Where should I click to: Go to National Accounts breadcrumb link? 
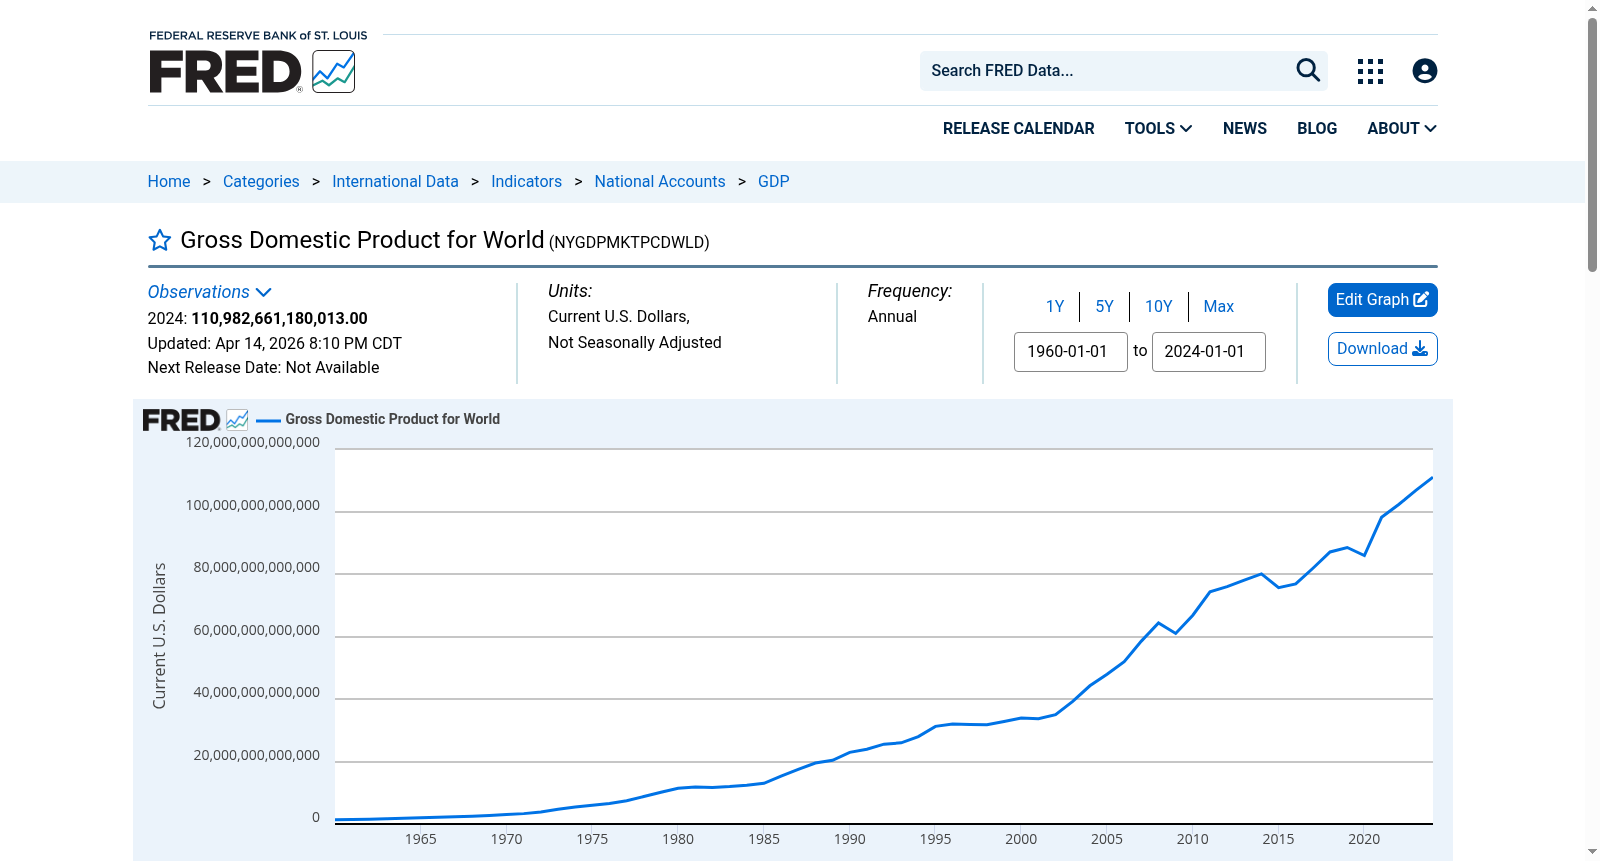660,181
